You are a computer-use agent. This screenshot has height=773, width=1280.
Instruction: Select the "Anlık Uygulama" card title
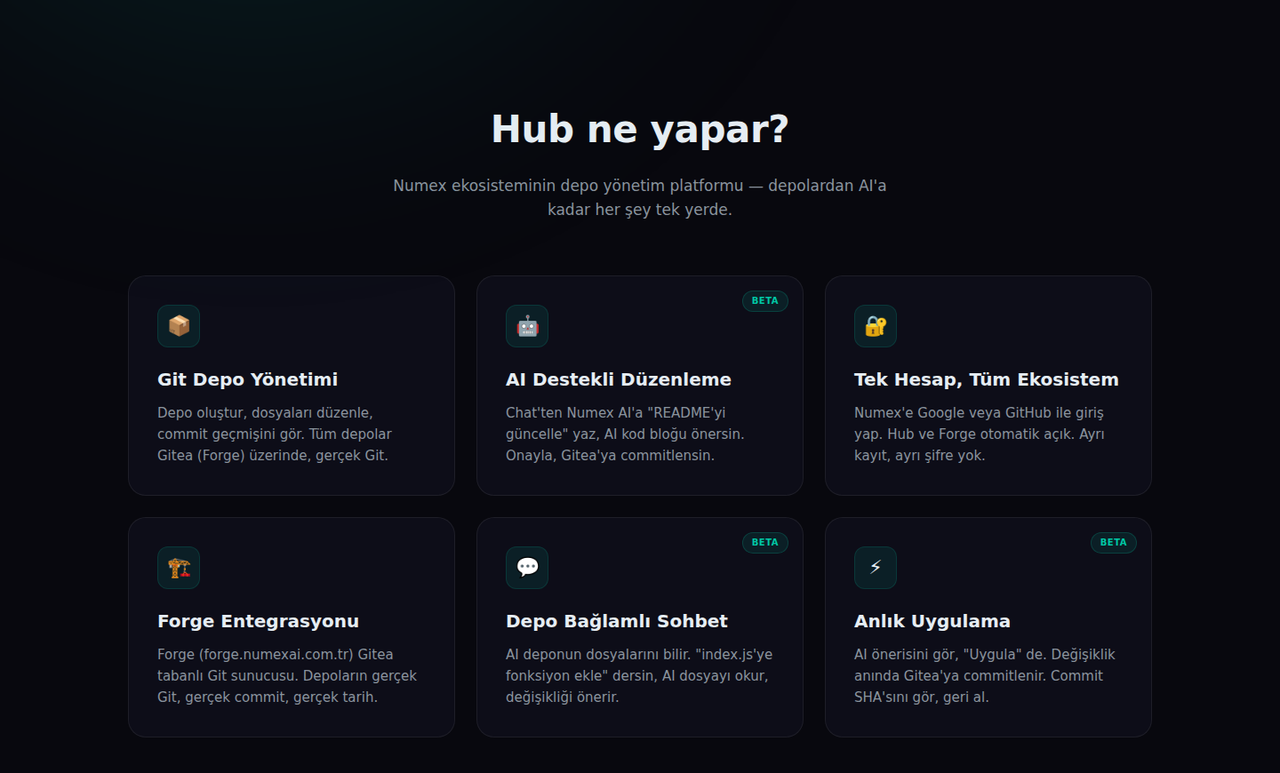[932, 622]
